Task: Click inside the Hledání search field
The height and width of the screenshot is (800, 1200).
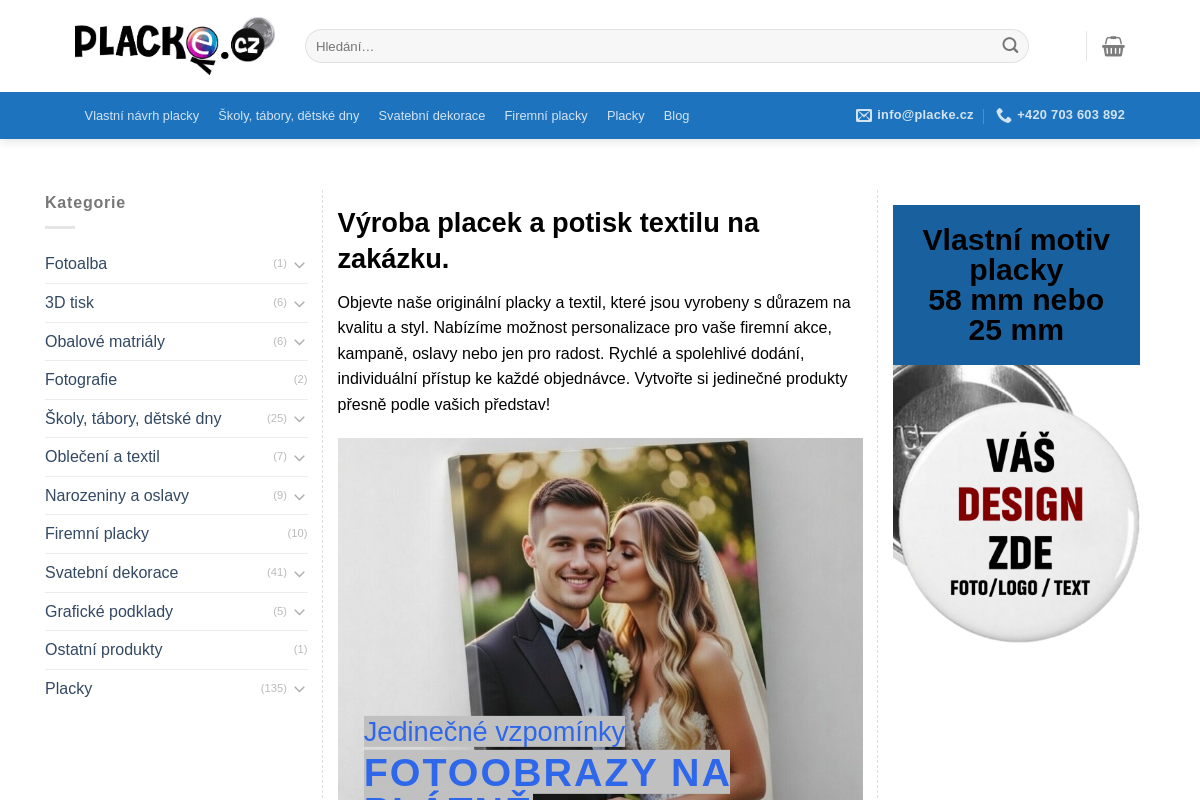Action: coord(650,45)
